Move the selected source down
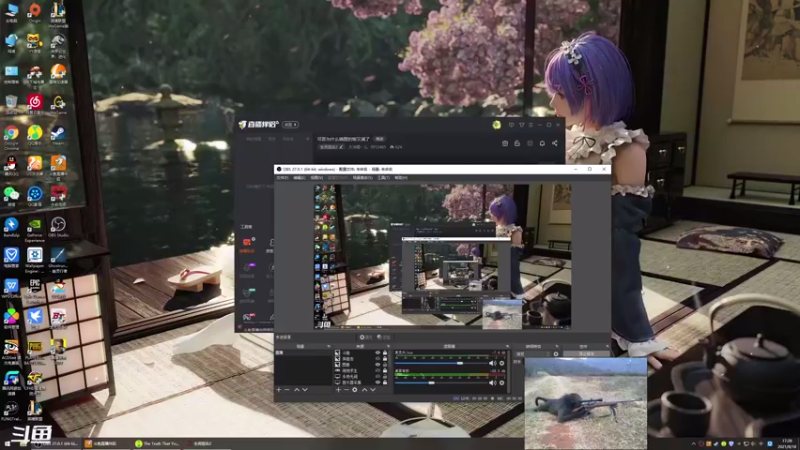The image size is (800, 450). click(x=372, y=389)
